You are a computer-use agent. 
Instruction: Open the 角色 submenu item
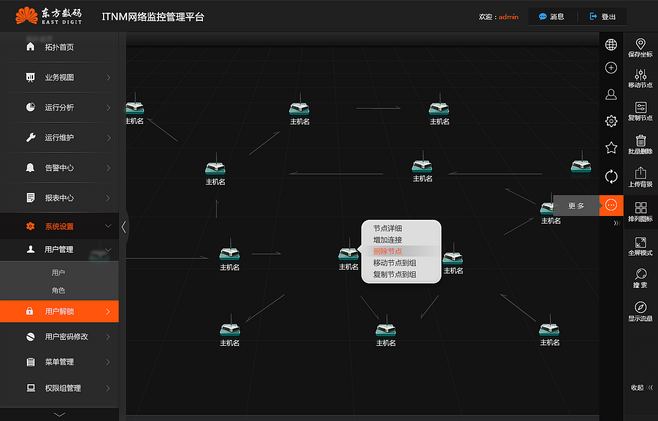click(x=58, y=290)
